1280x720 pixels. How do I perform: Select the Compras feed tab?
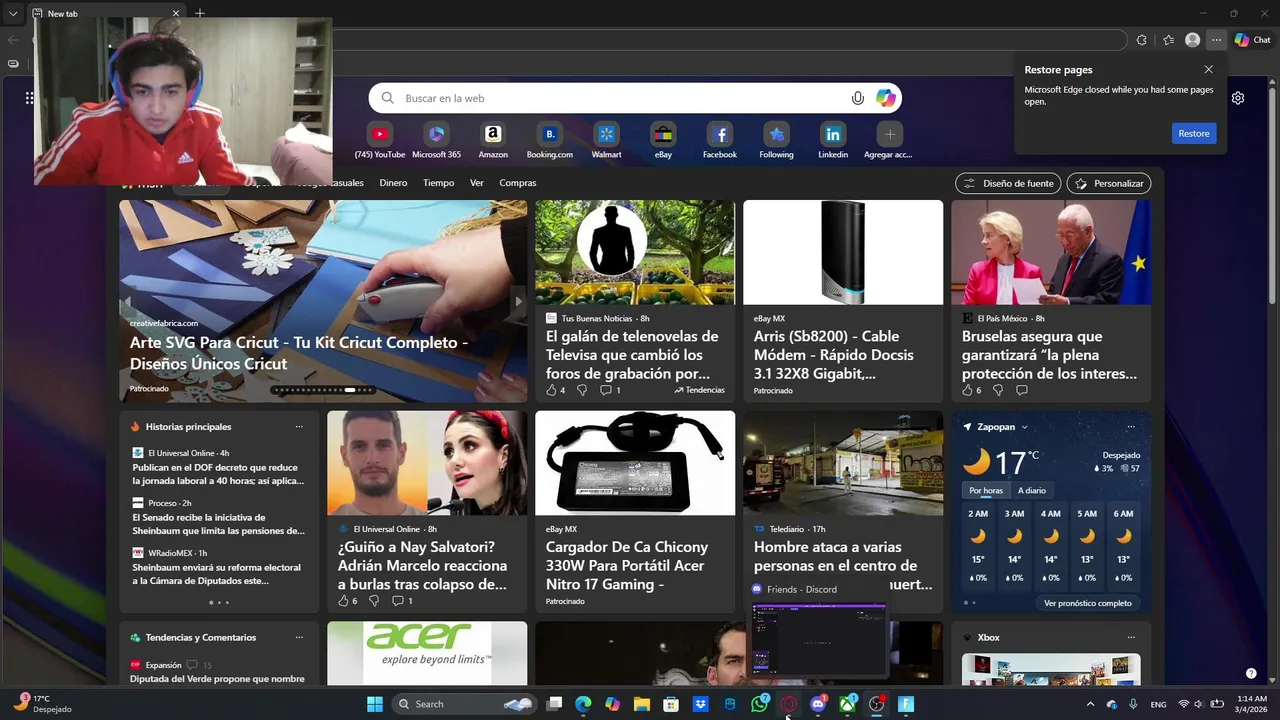518,183
